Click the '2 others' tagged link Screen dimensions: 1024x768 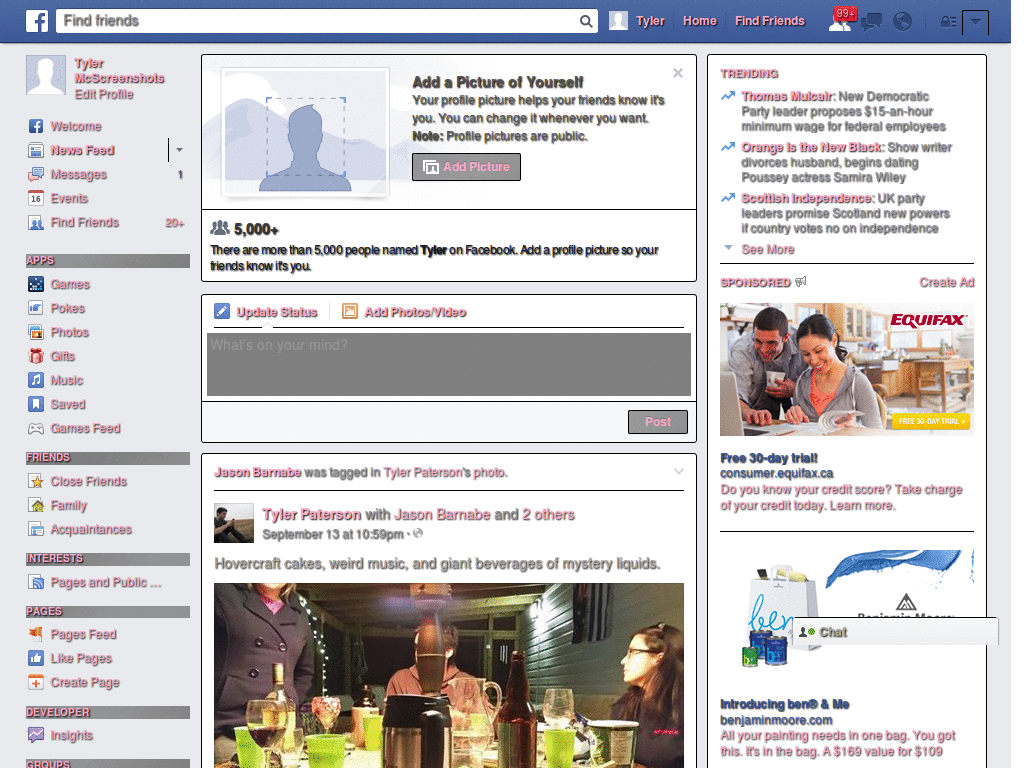[x=549, y=515]
